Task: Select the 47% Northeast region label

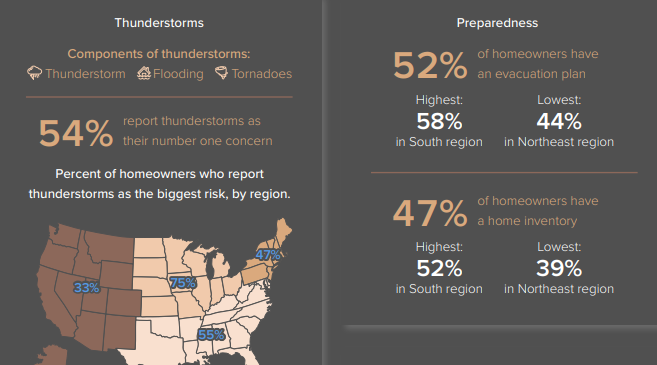Action: 268,254
